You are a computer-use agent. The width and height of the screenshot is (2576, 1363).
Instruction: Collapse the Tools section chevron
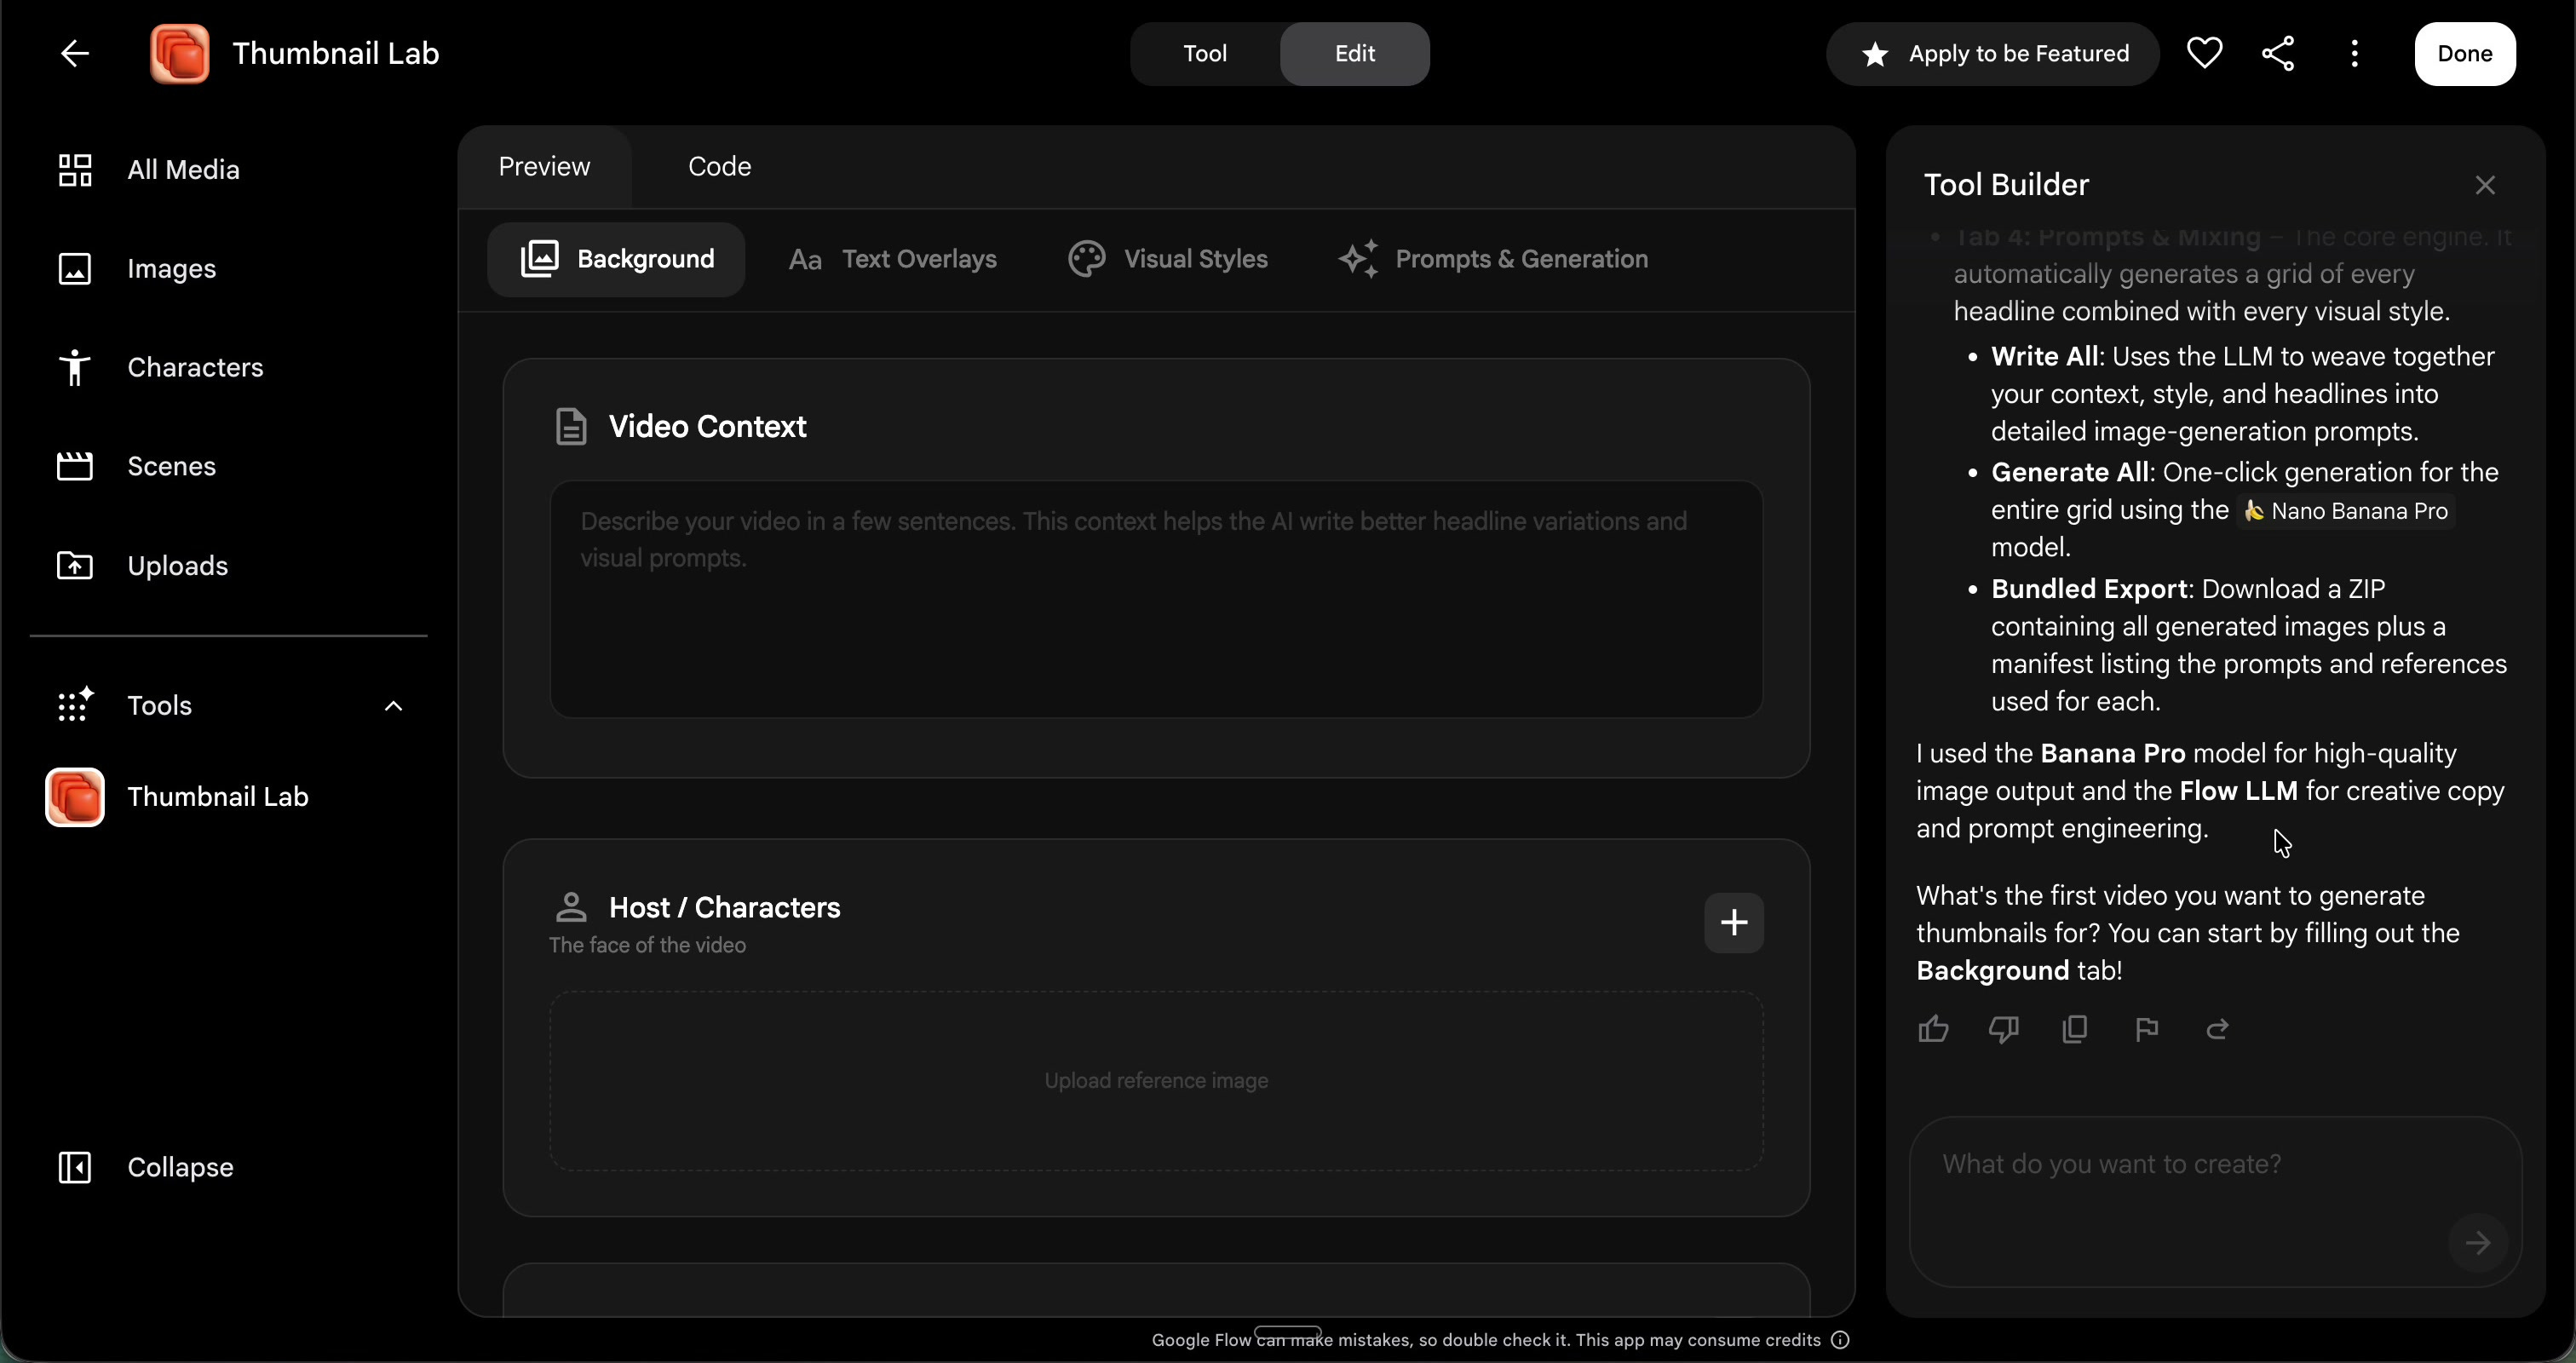393,706
